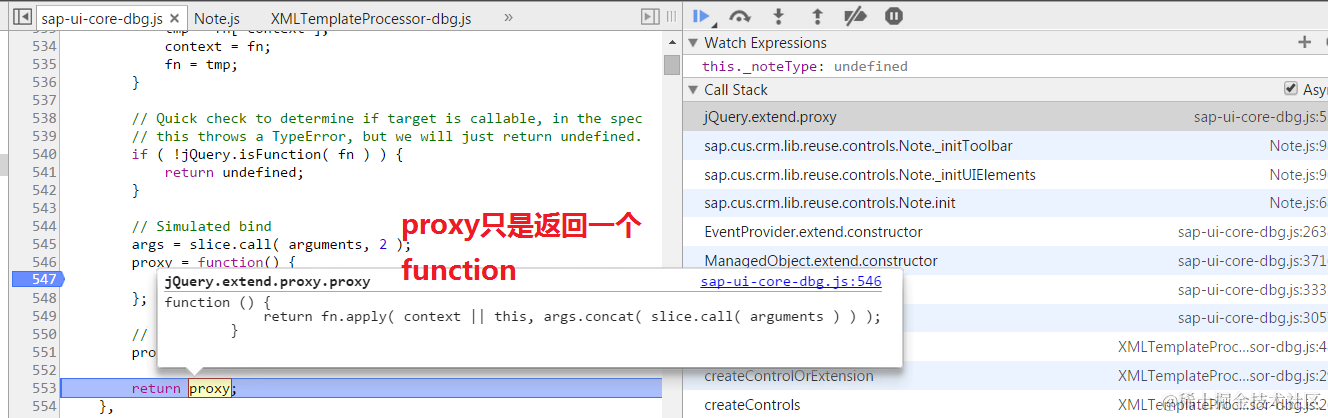The height and width of the screenshot is (418, 1328).
Task: Switch to the Note.js tab
Action: 217,19
